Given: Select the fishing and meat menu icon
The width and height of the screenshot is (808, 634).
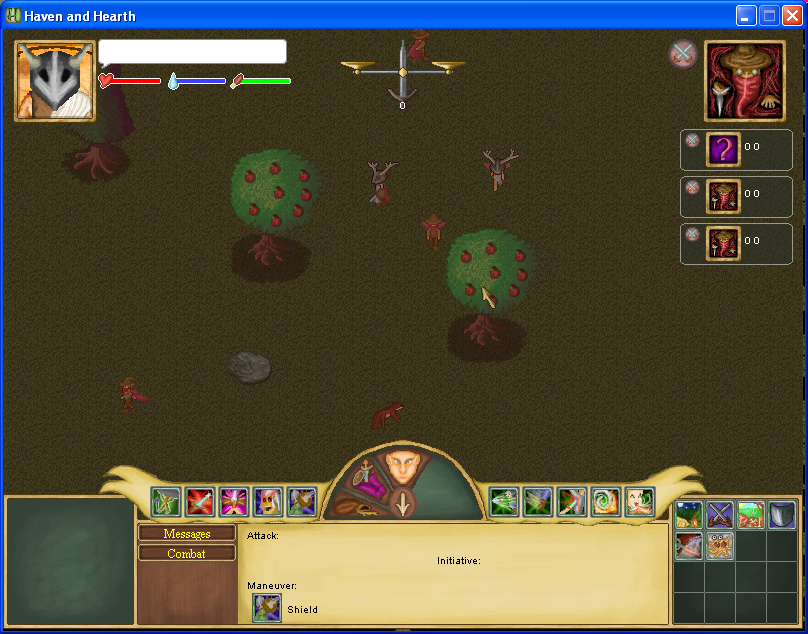Looking at the screenshot, I should [750, 515].
